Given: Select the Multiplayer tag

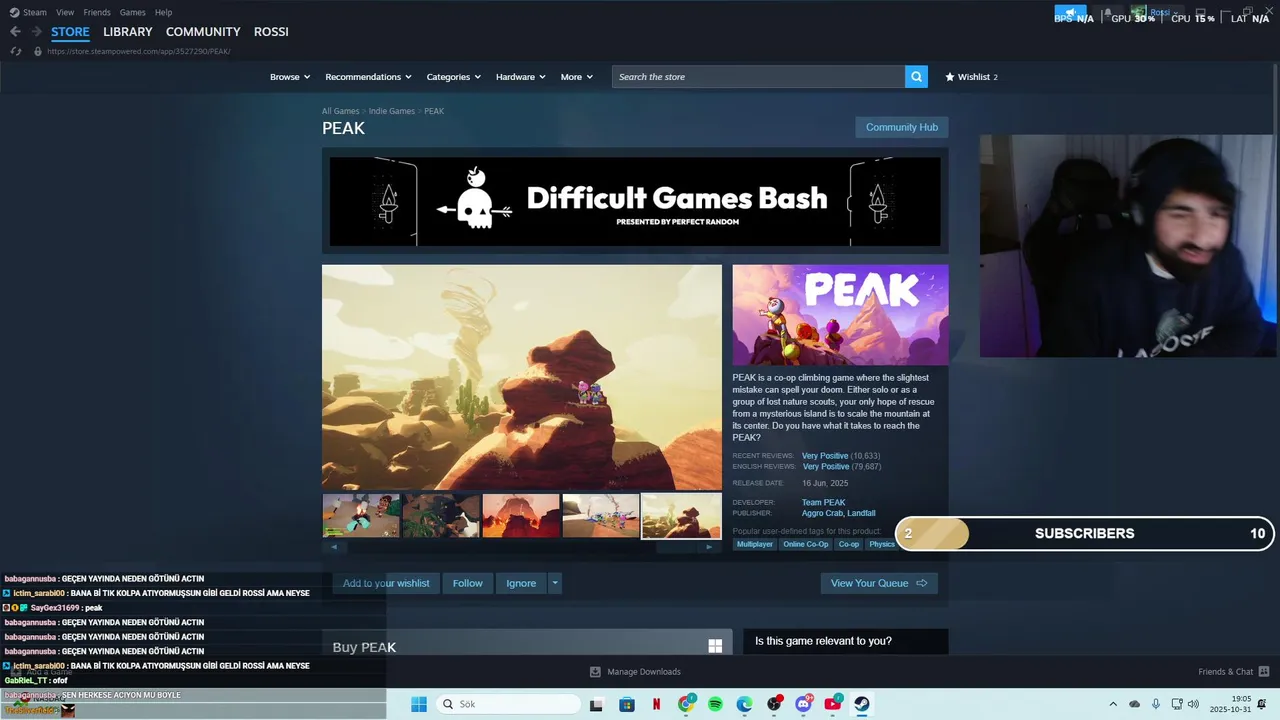Looking at the screenshot, I should tap(755, 544).
